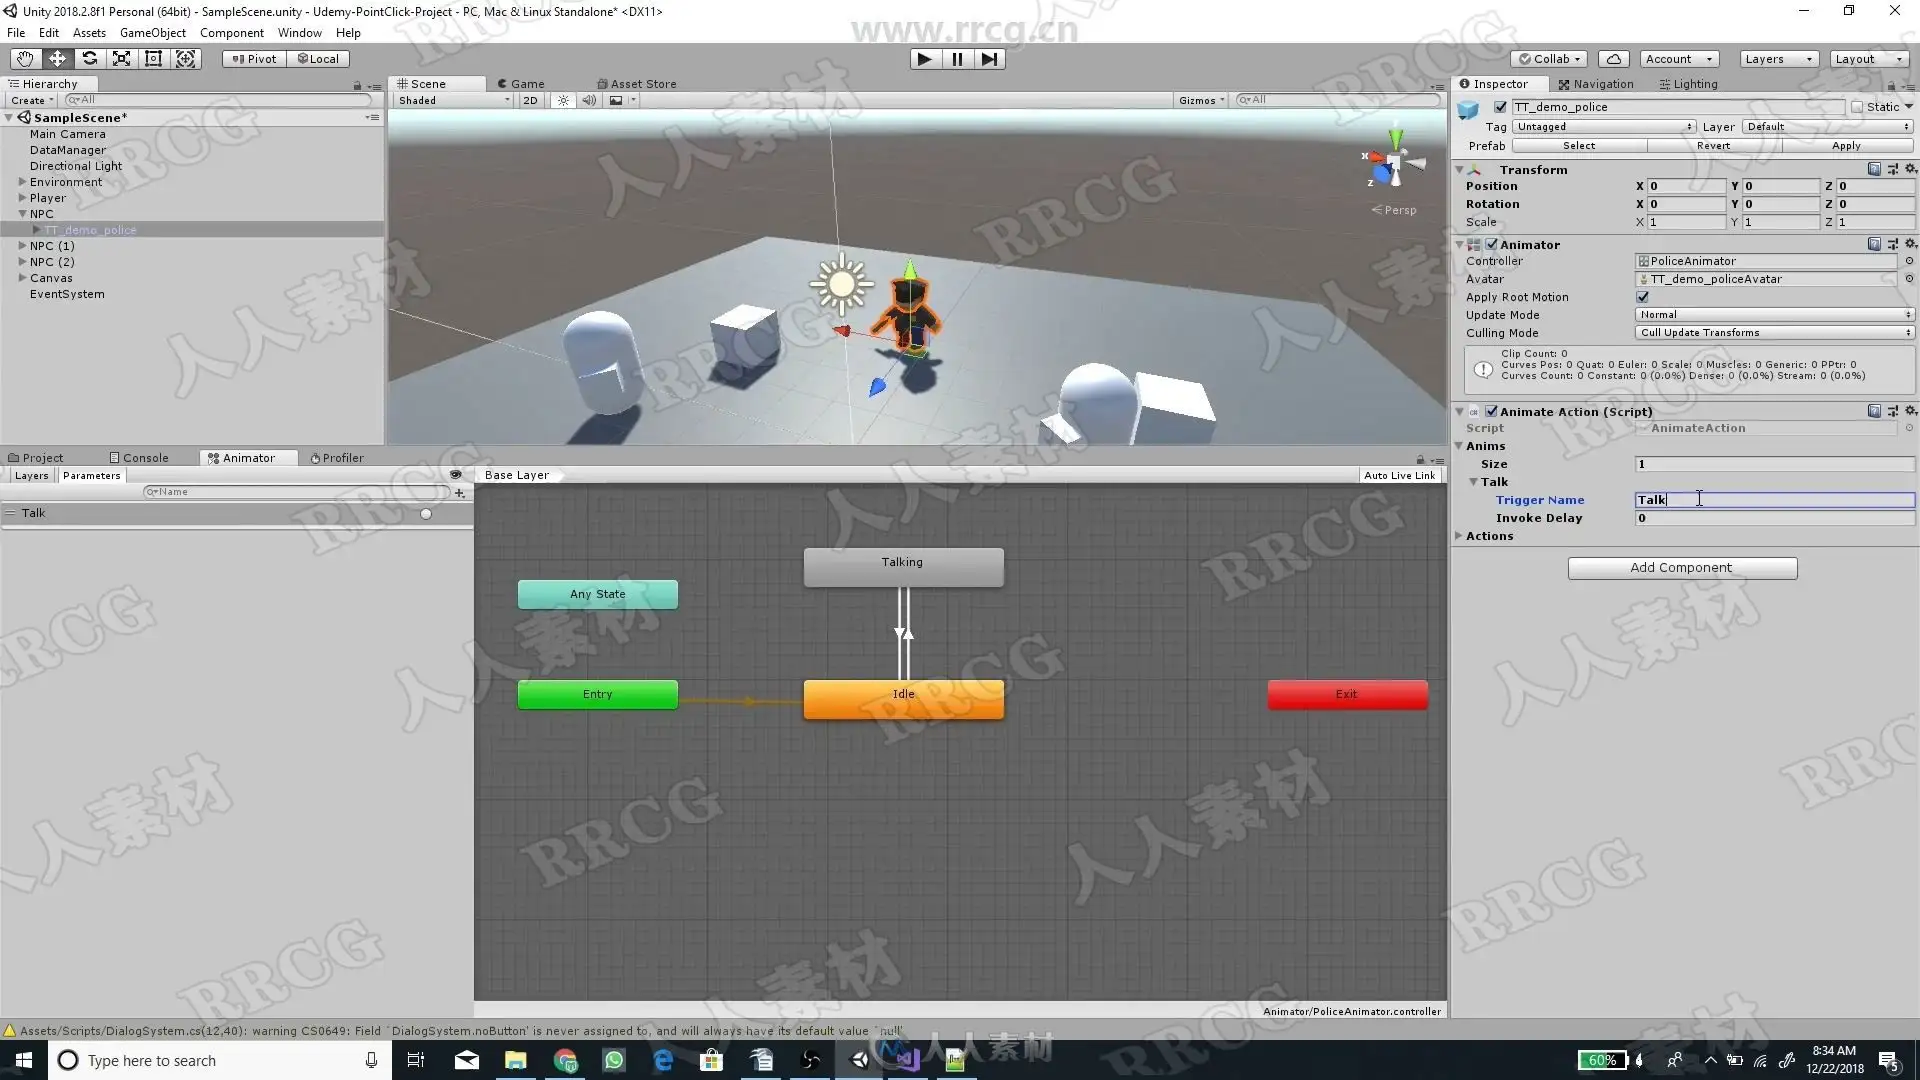The width and height of the screenshot is (1920, 1080).
Task: Switch to the Console tab
Action: point(139,458)
